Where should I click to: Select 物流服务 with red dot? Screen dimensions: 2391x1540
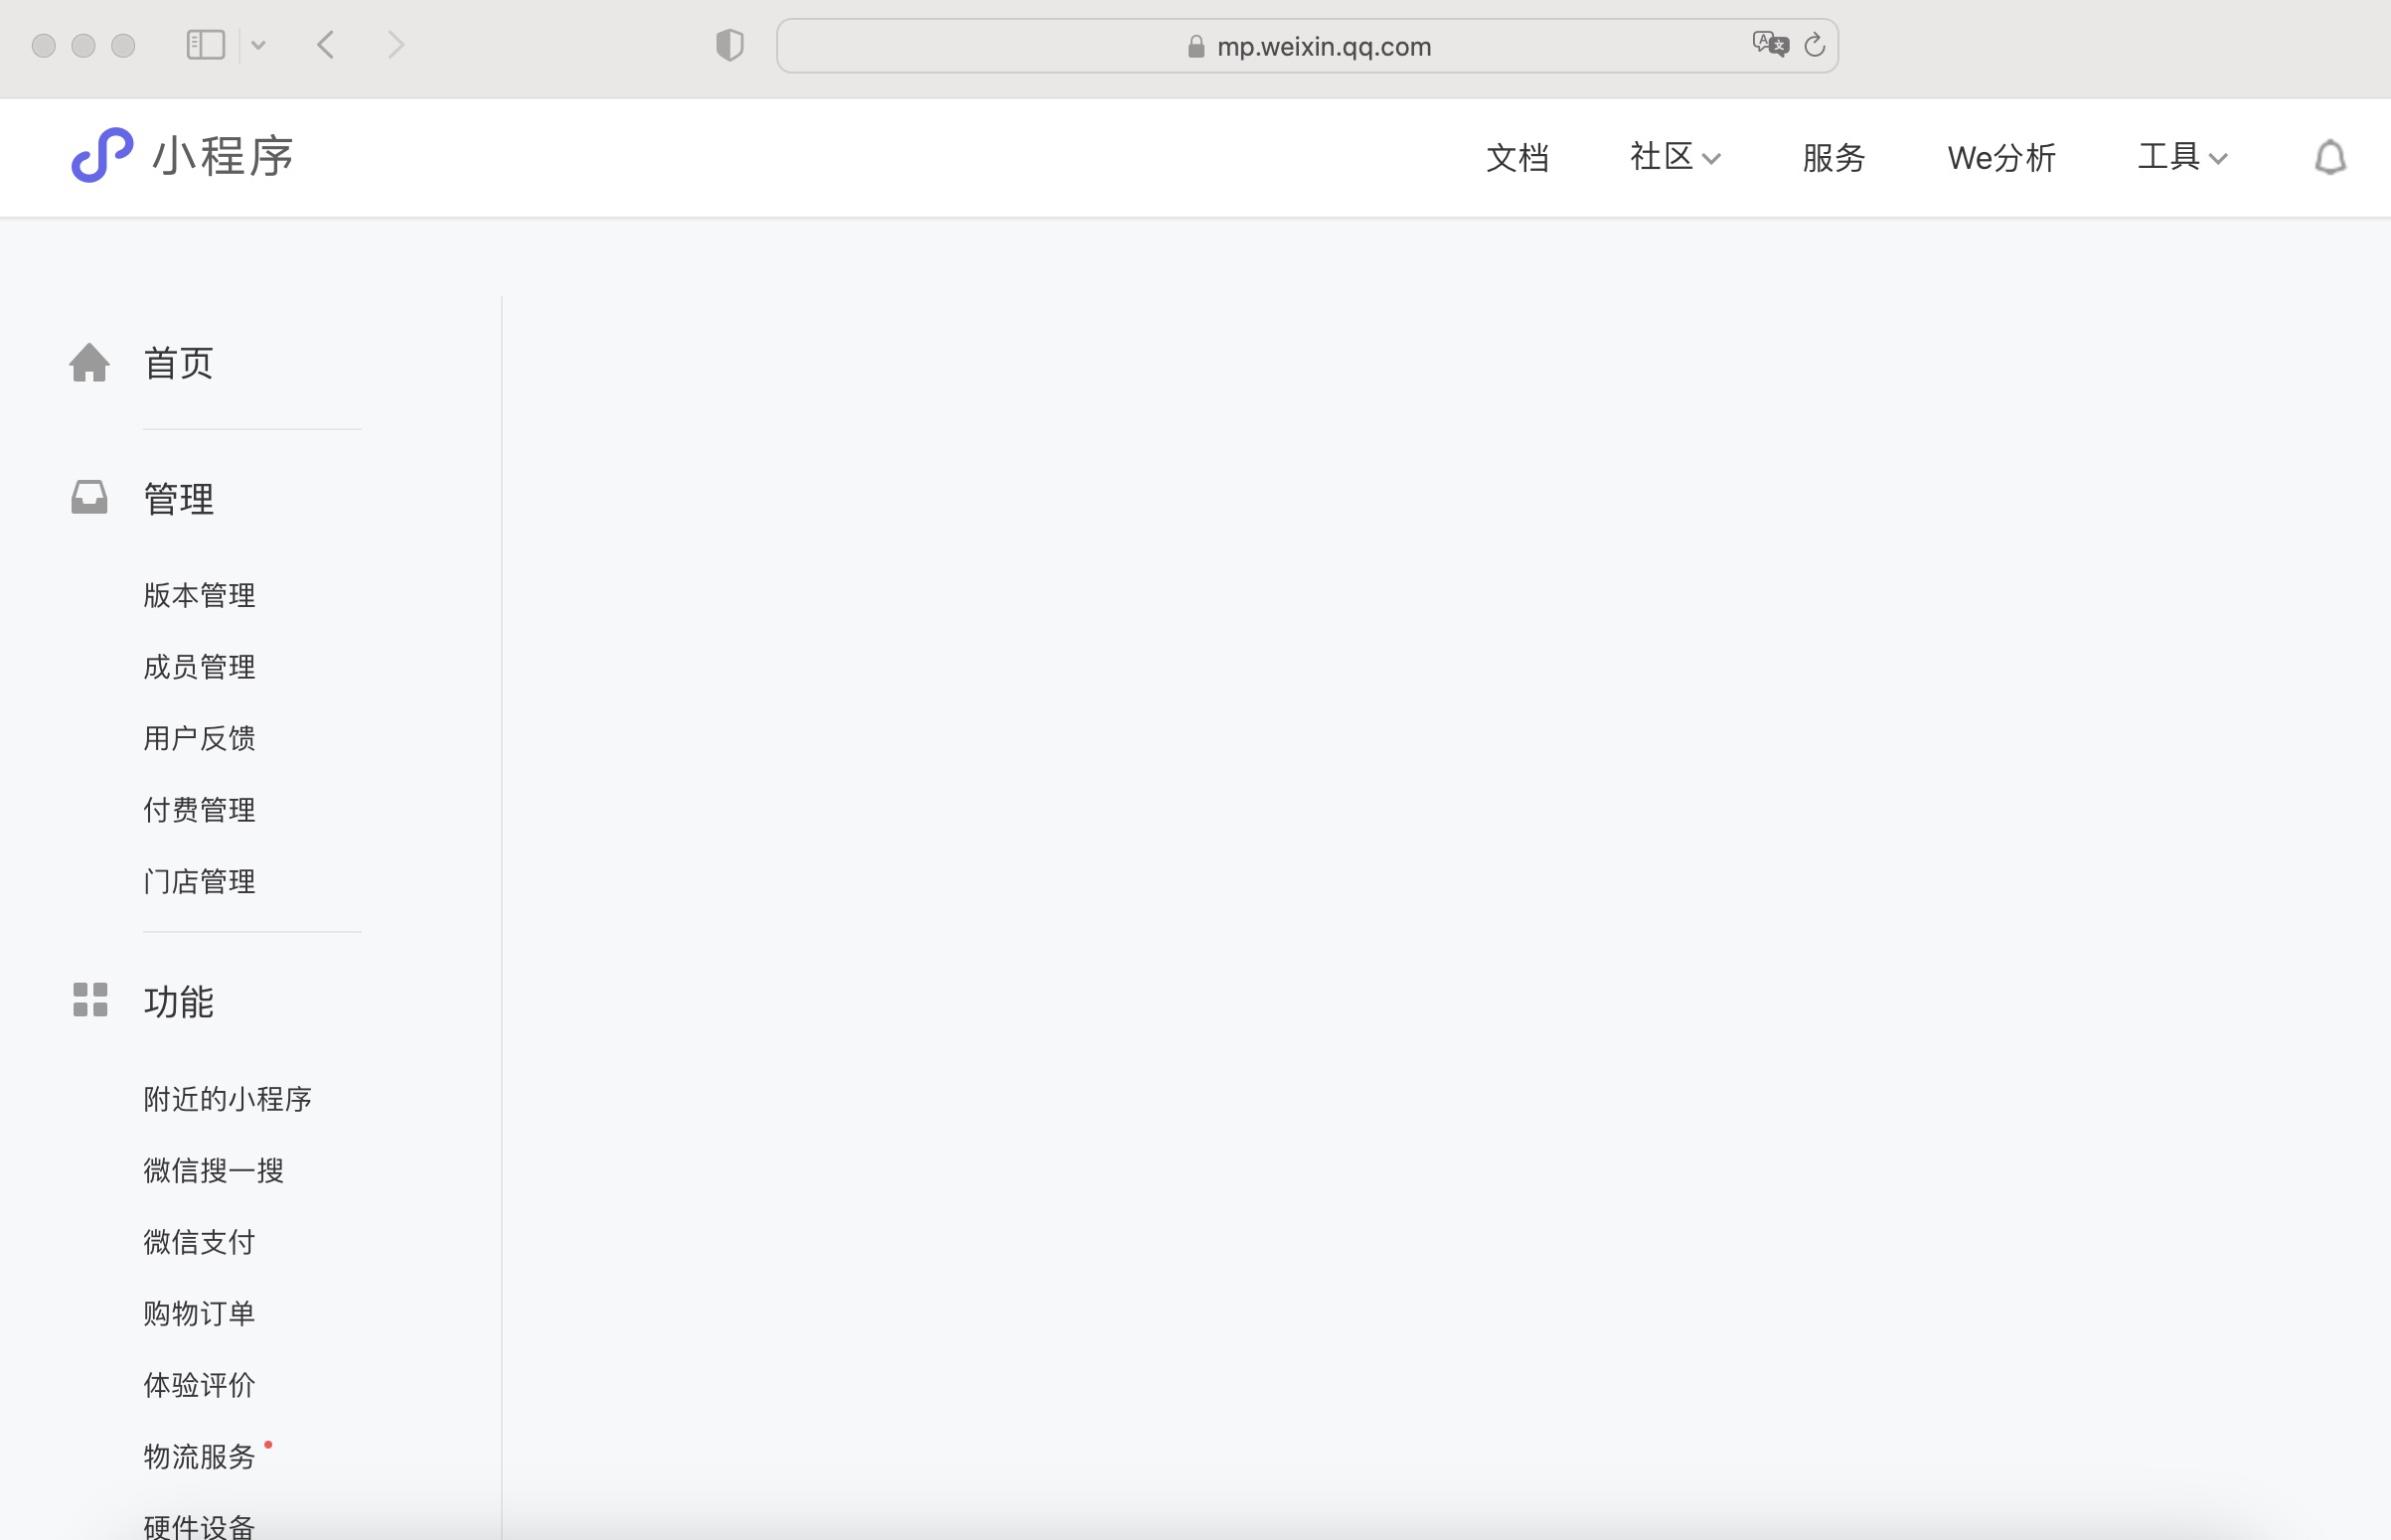click(x=199, y=1456)
